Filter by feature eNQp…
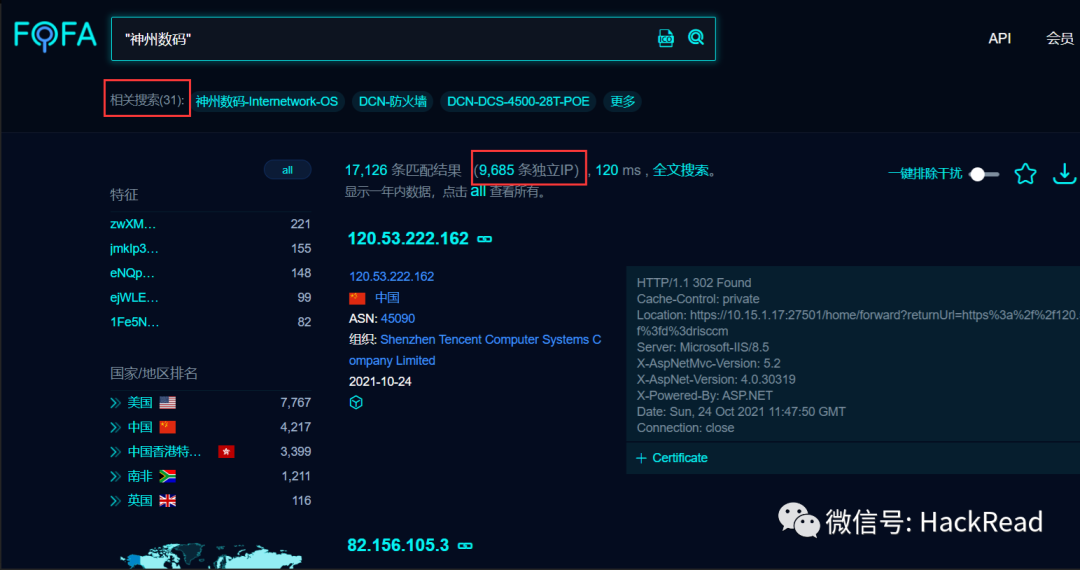 (x=132, y=273)
